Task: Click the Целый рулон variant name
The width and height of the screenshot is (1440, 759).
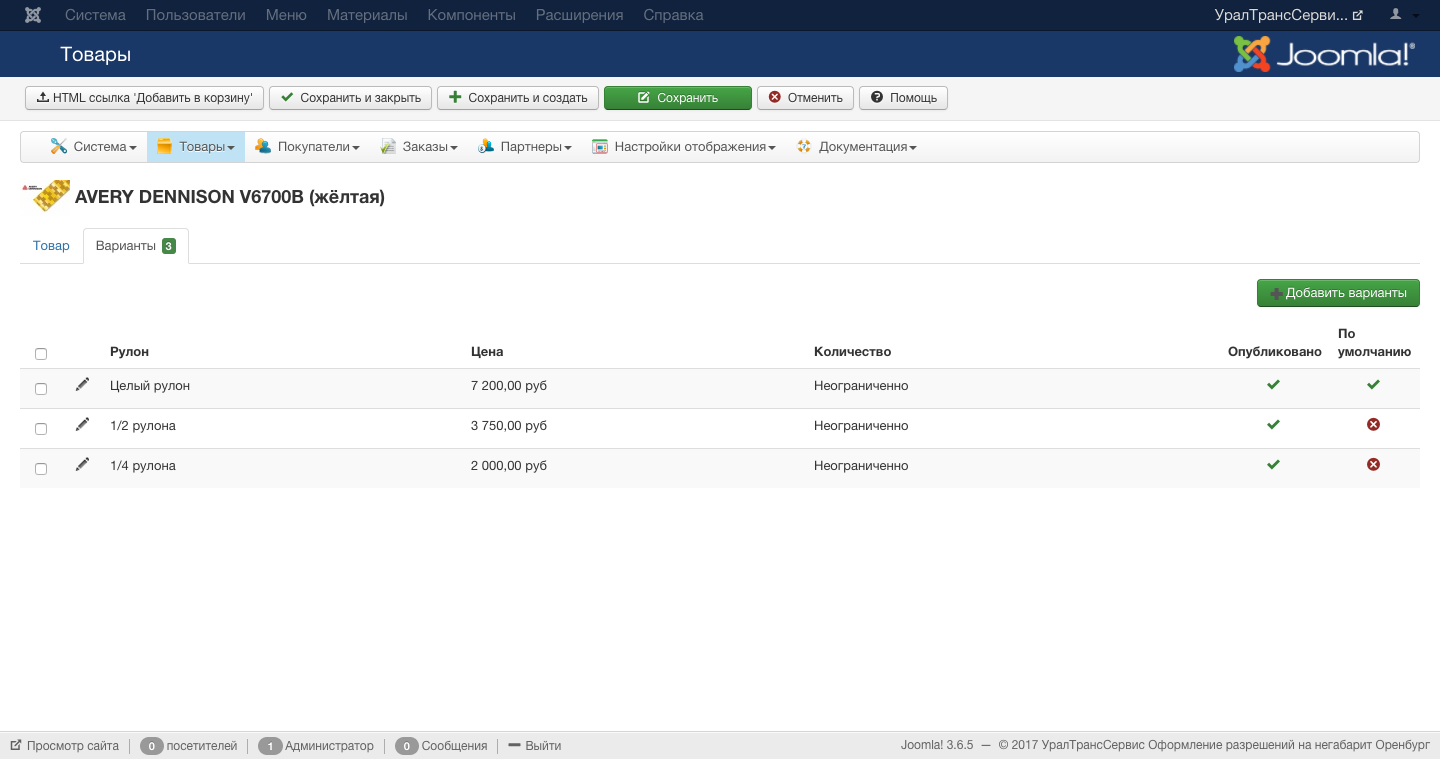Action: (x=150, y=386)
